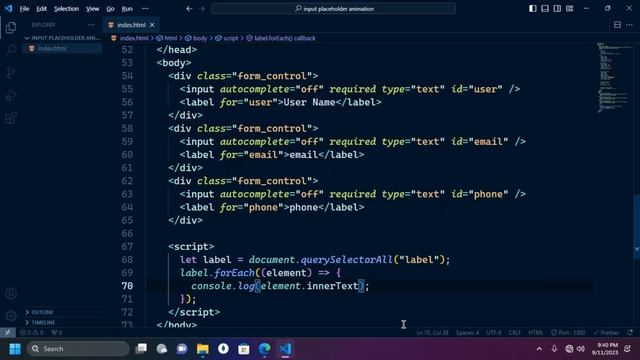This screenshot has height=360, width=640.
Task: Change encoding via UTF-8
Action: 493,333
